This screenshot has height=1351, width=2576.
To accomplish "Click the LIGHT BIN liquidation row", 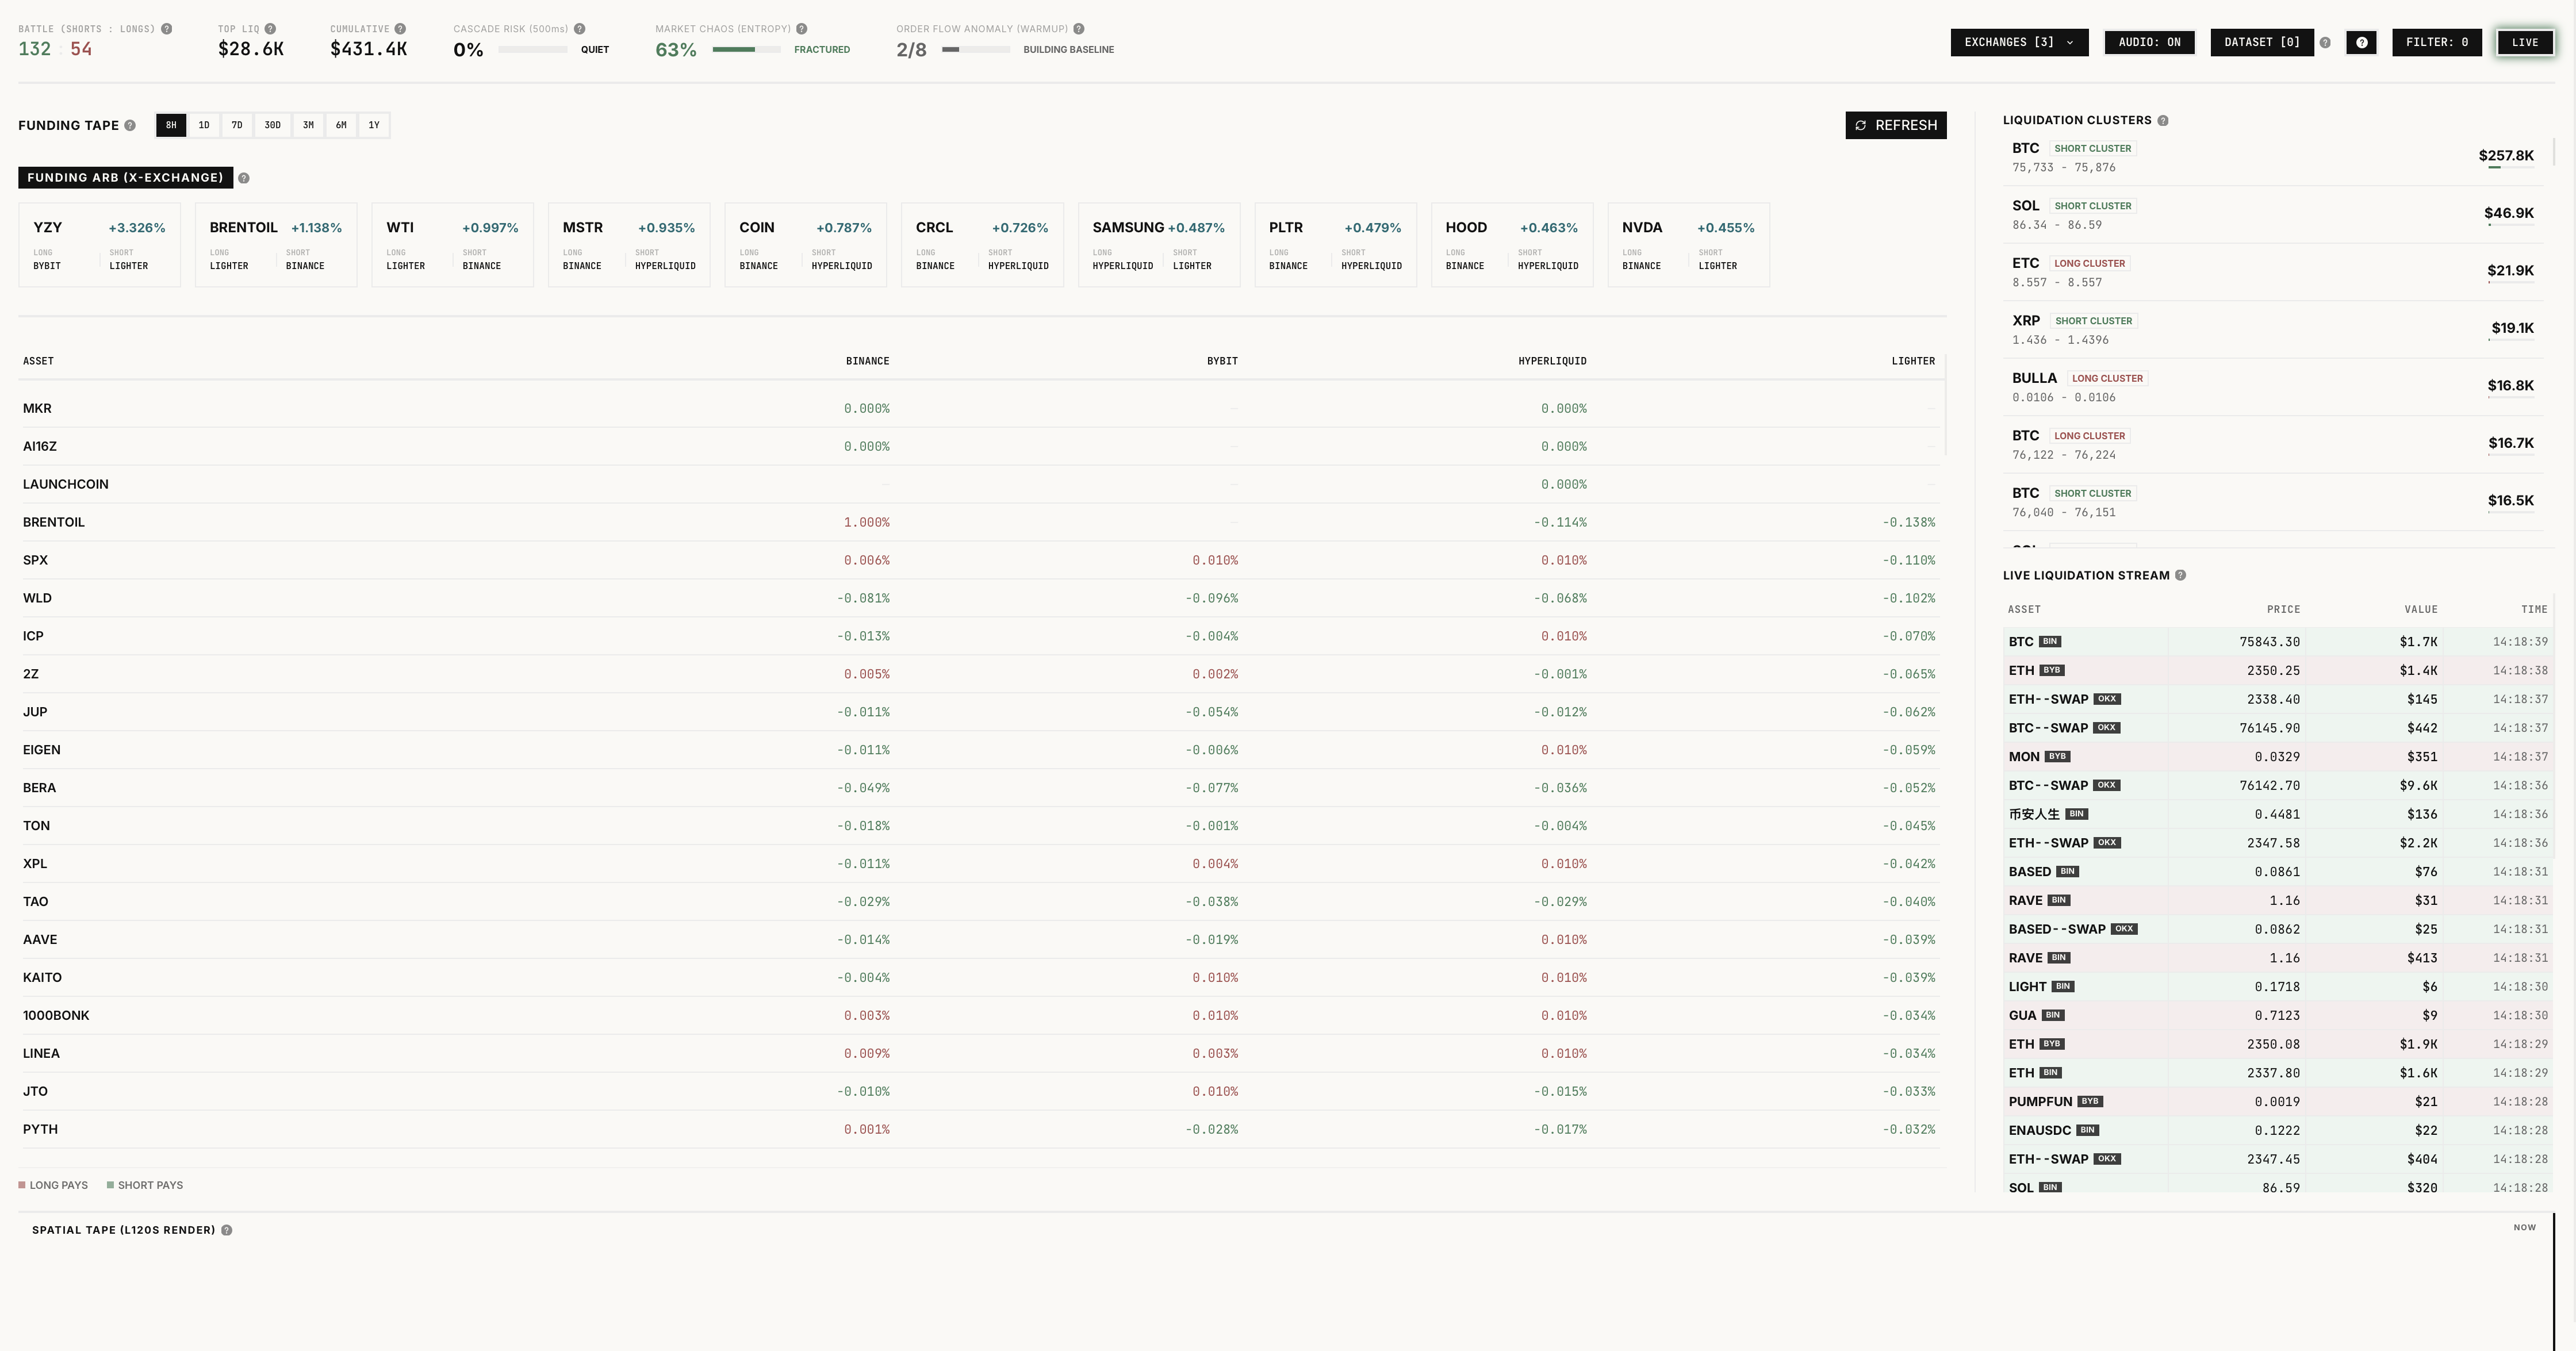I will [2278, 986].
